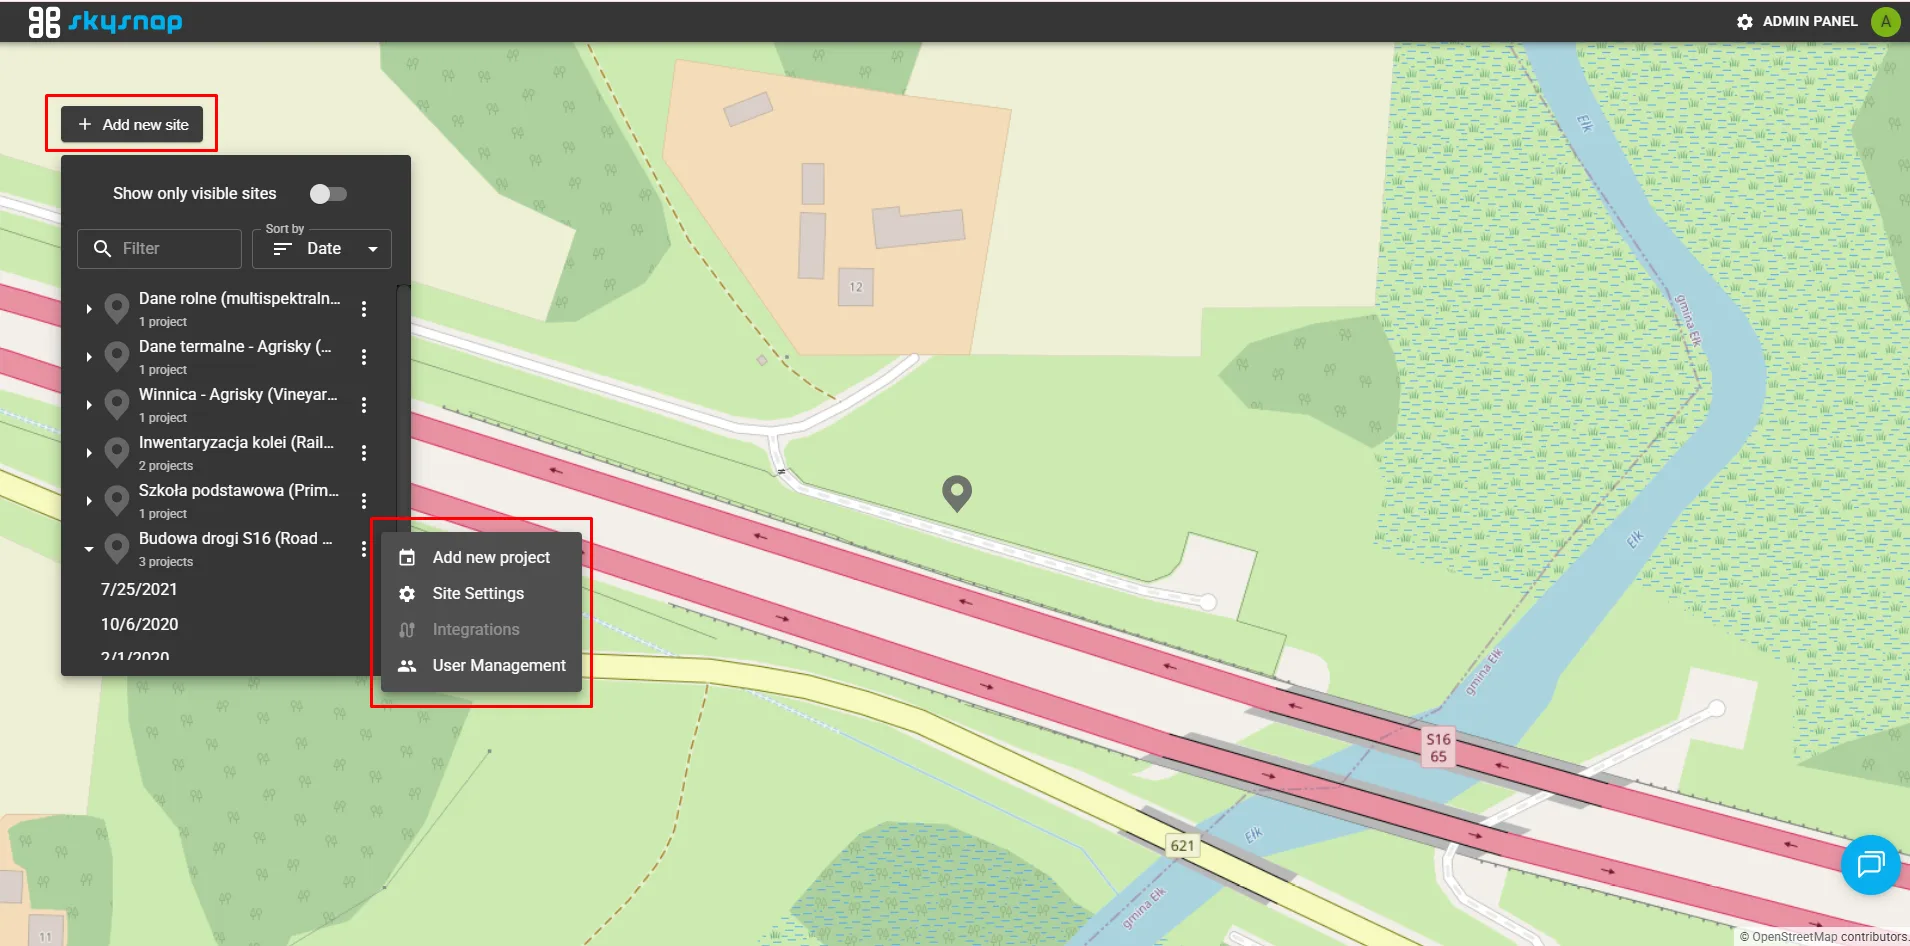
Task: Open the Sort by Date dropdown
Action: [x=322, y=249]
